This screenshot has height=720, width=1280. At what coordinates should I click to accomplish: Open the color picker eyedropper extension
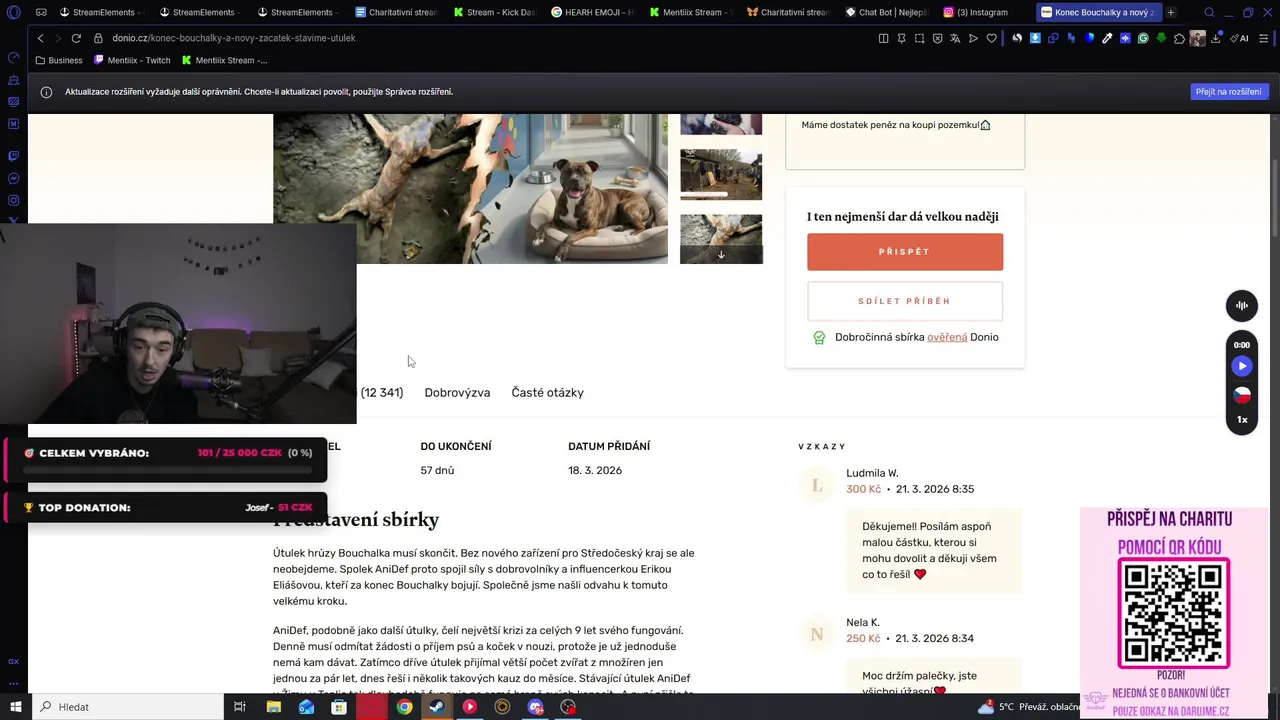coord(1107,38)
